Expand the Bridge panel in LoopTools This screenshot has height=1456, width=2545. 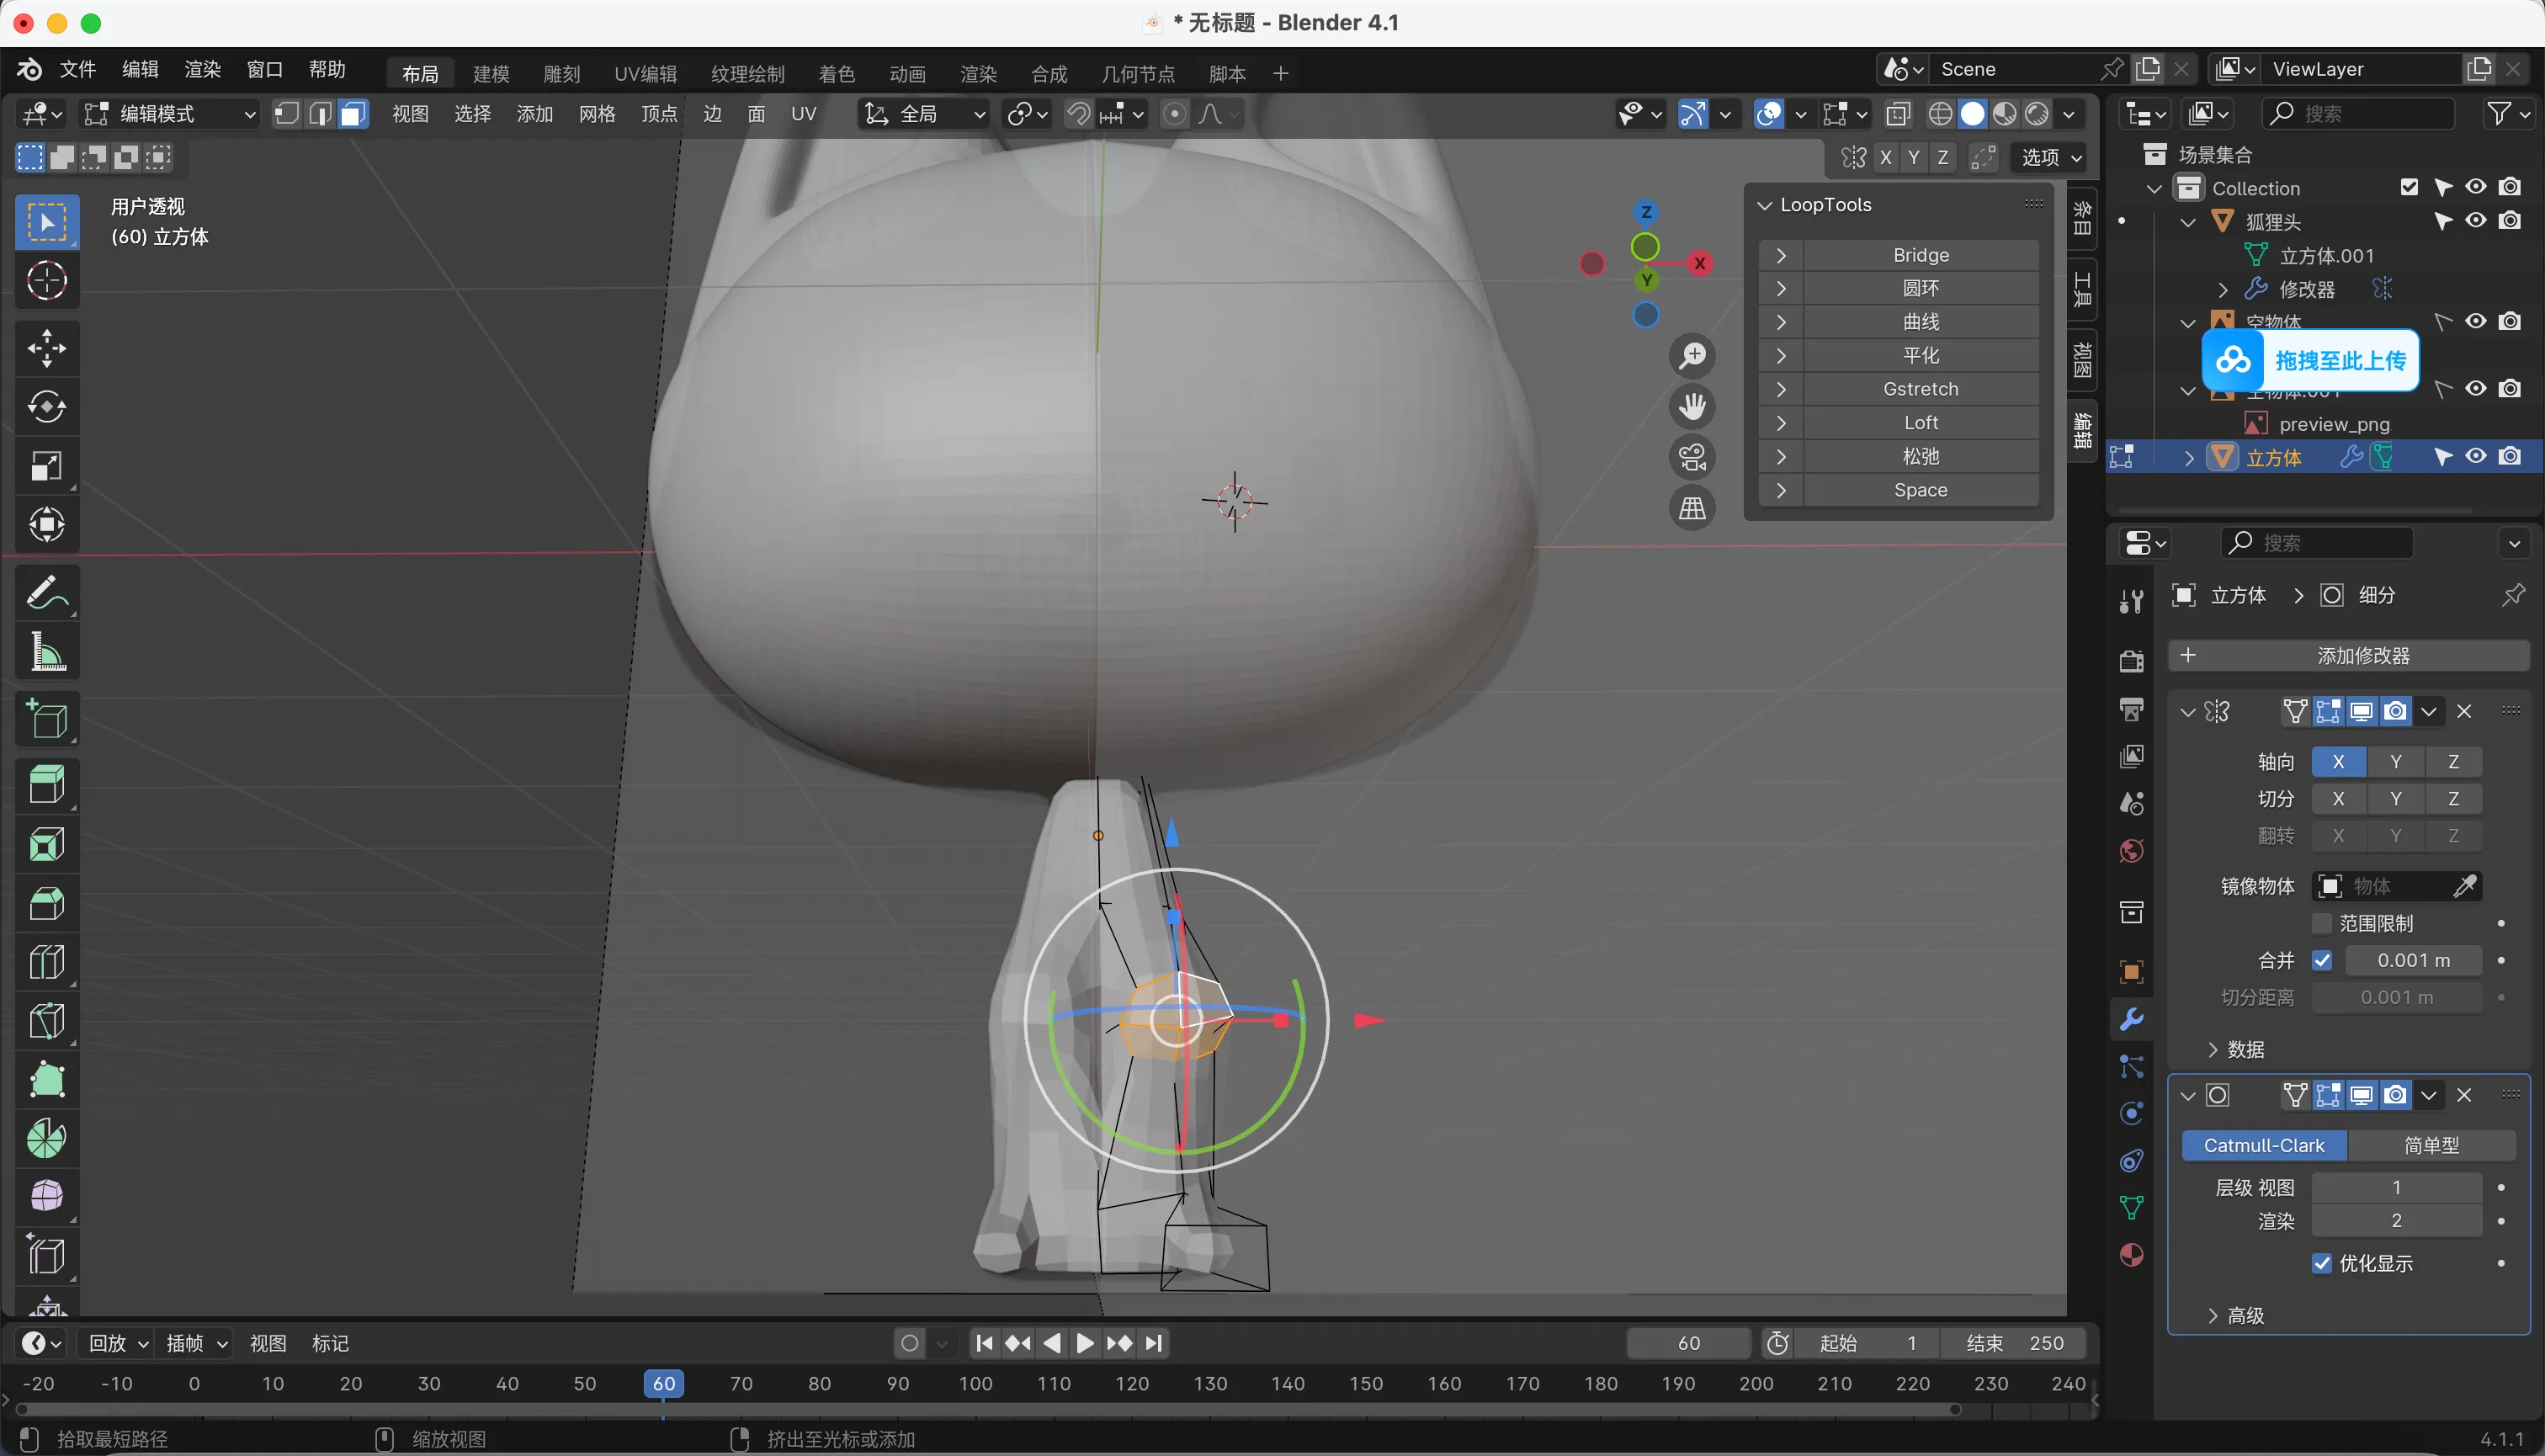click(x=1781, y=255)
